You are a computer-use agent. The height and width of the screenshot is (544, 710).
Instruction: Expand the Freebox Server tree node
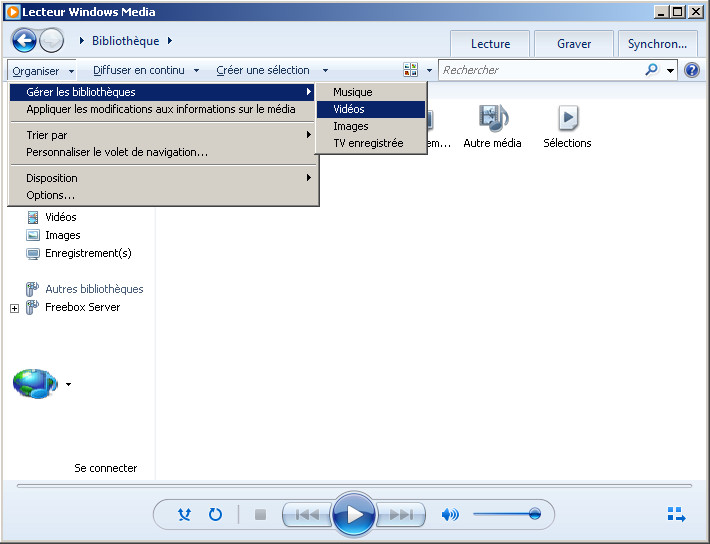click(x=14, y=308)
